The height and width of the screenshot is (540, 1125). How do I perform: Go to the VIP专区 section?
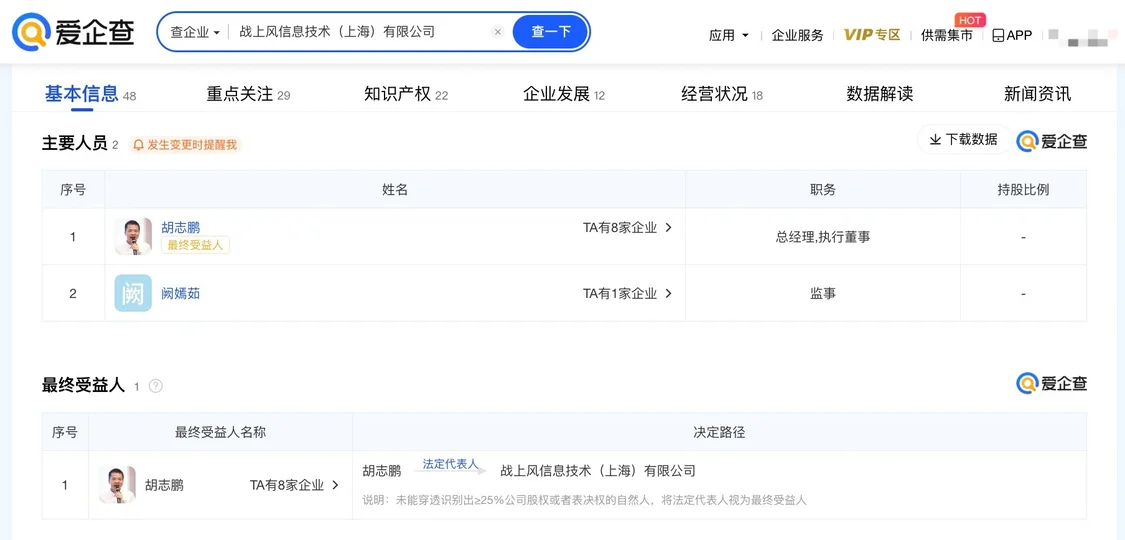tap(872, 35)
